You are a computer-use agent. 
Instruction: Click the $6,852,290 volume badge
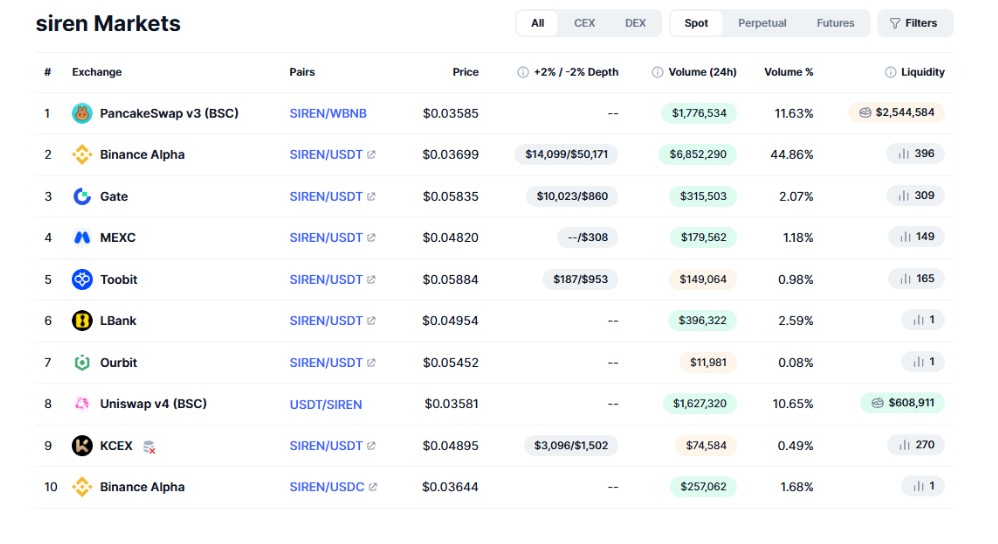tap(698, 154)
